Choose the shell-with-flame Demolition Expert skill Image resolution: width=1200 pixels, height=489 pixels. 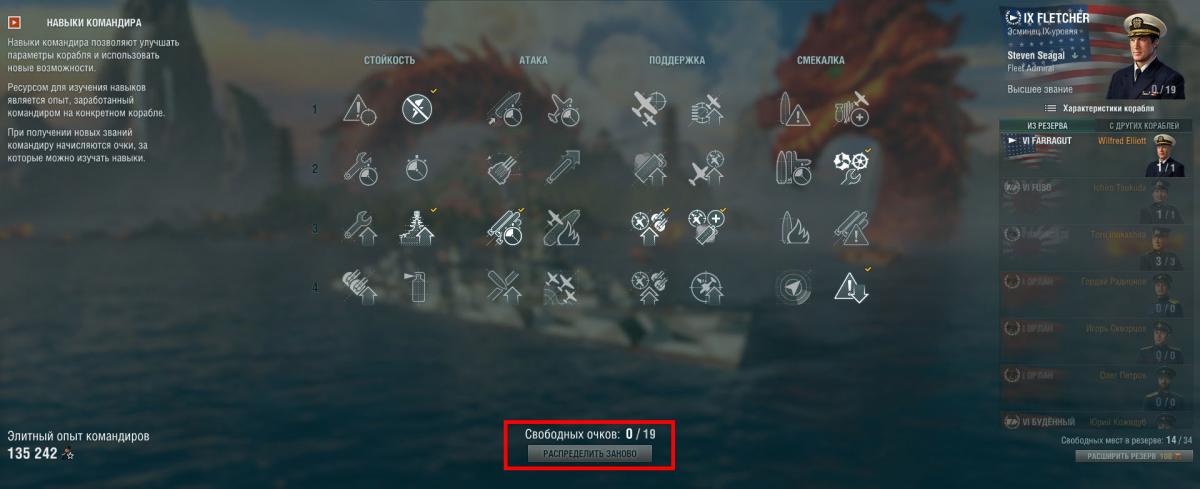[792, 229]
